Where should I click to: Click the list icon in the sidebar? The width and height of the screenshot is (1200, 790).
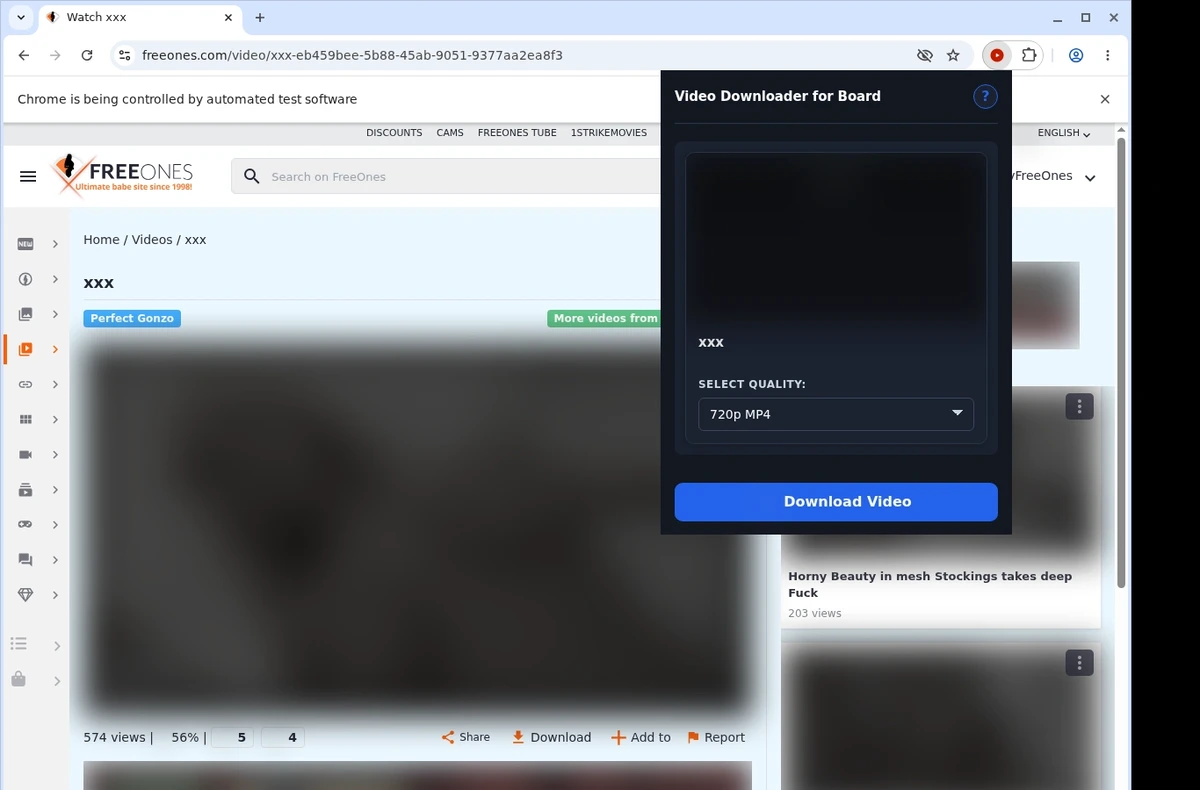pyautogui.click(x=18, y=644)
